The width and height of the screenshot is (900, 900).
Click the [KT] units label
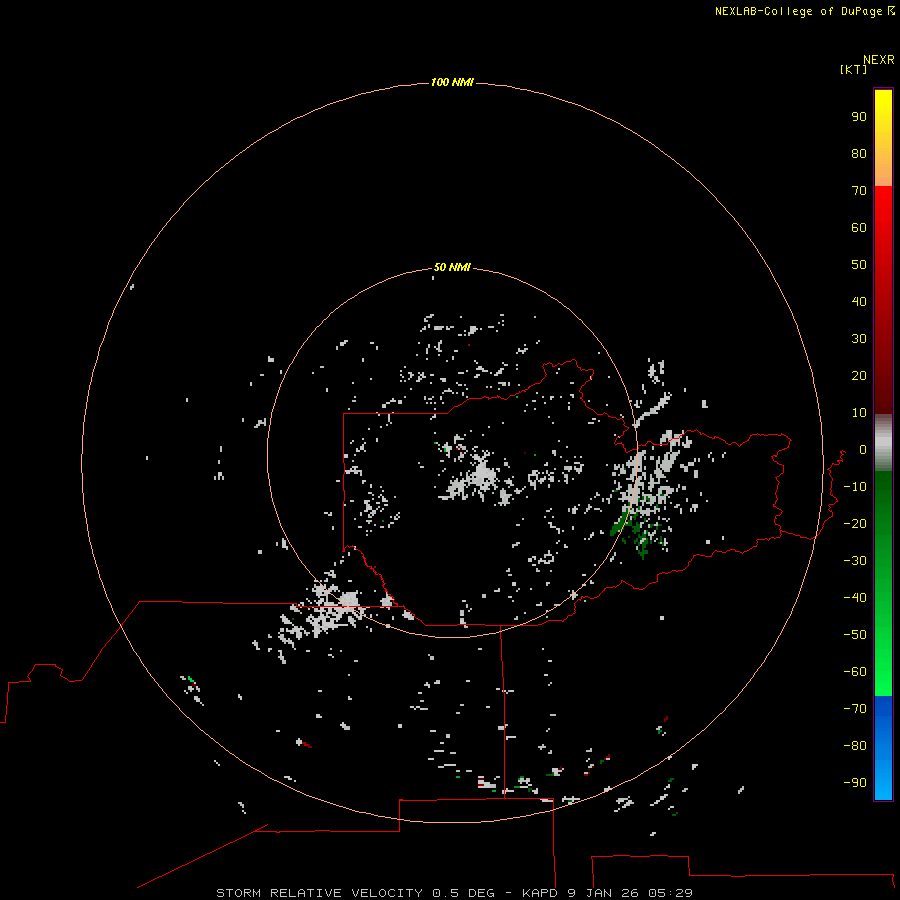click(x=854, y=69)
